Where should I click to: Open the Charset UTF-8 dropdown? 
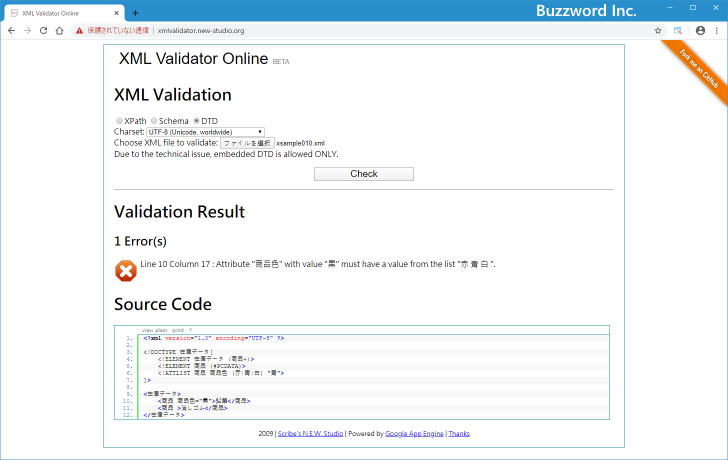pos(205,132)
